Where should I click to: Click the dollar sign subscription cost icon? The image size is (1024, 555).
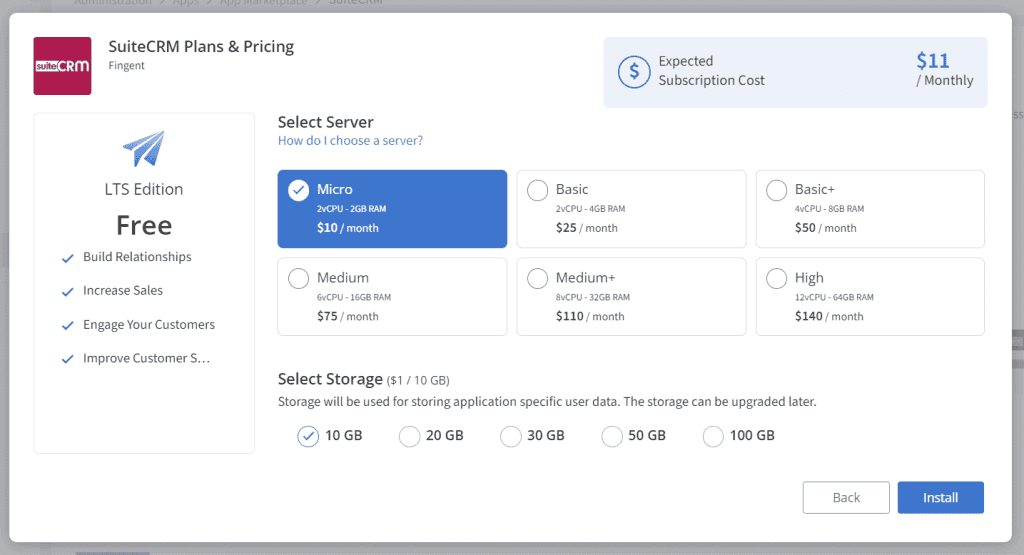click(634, 72)
